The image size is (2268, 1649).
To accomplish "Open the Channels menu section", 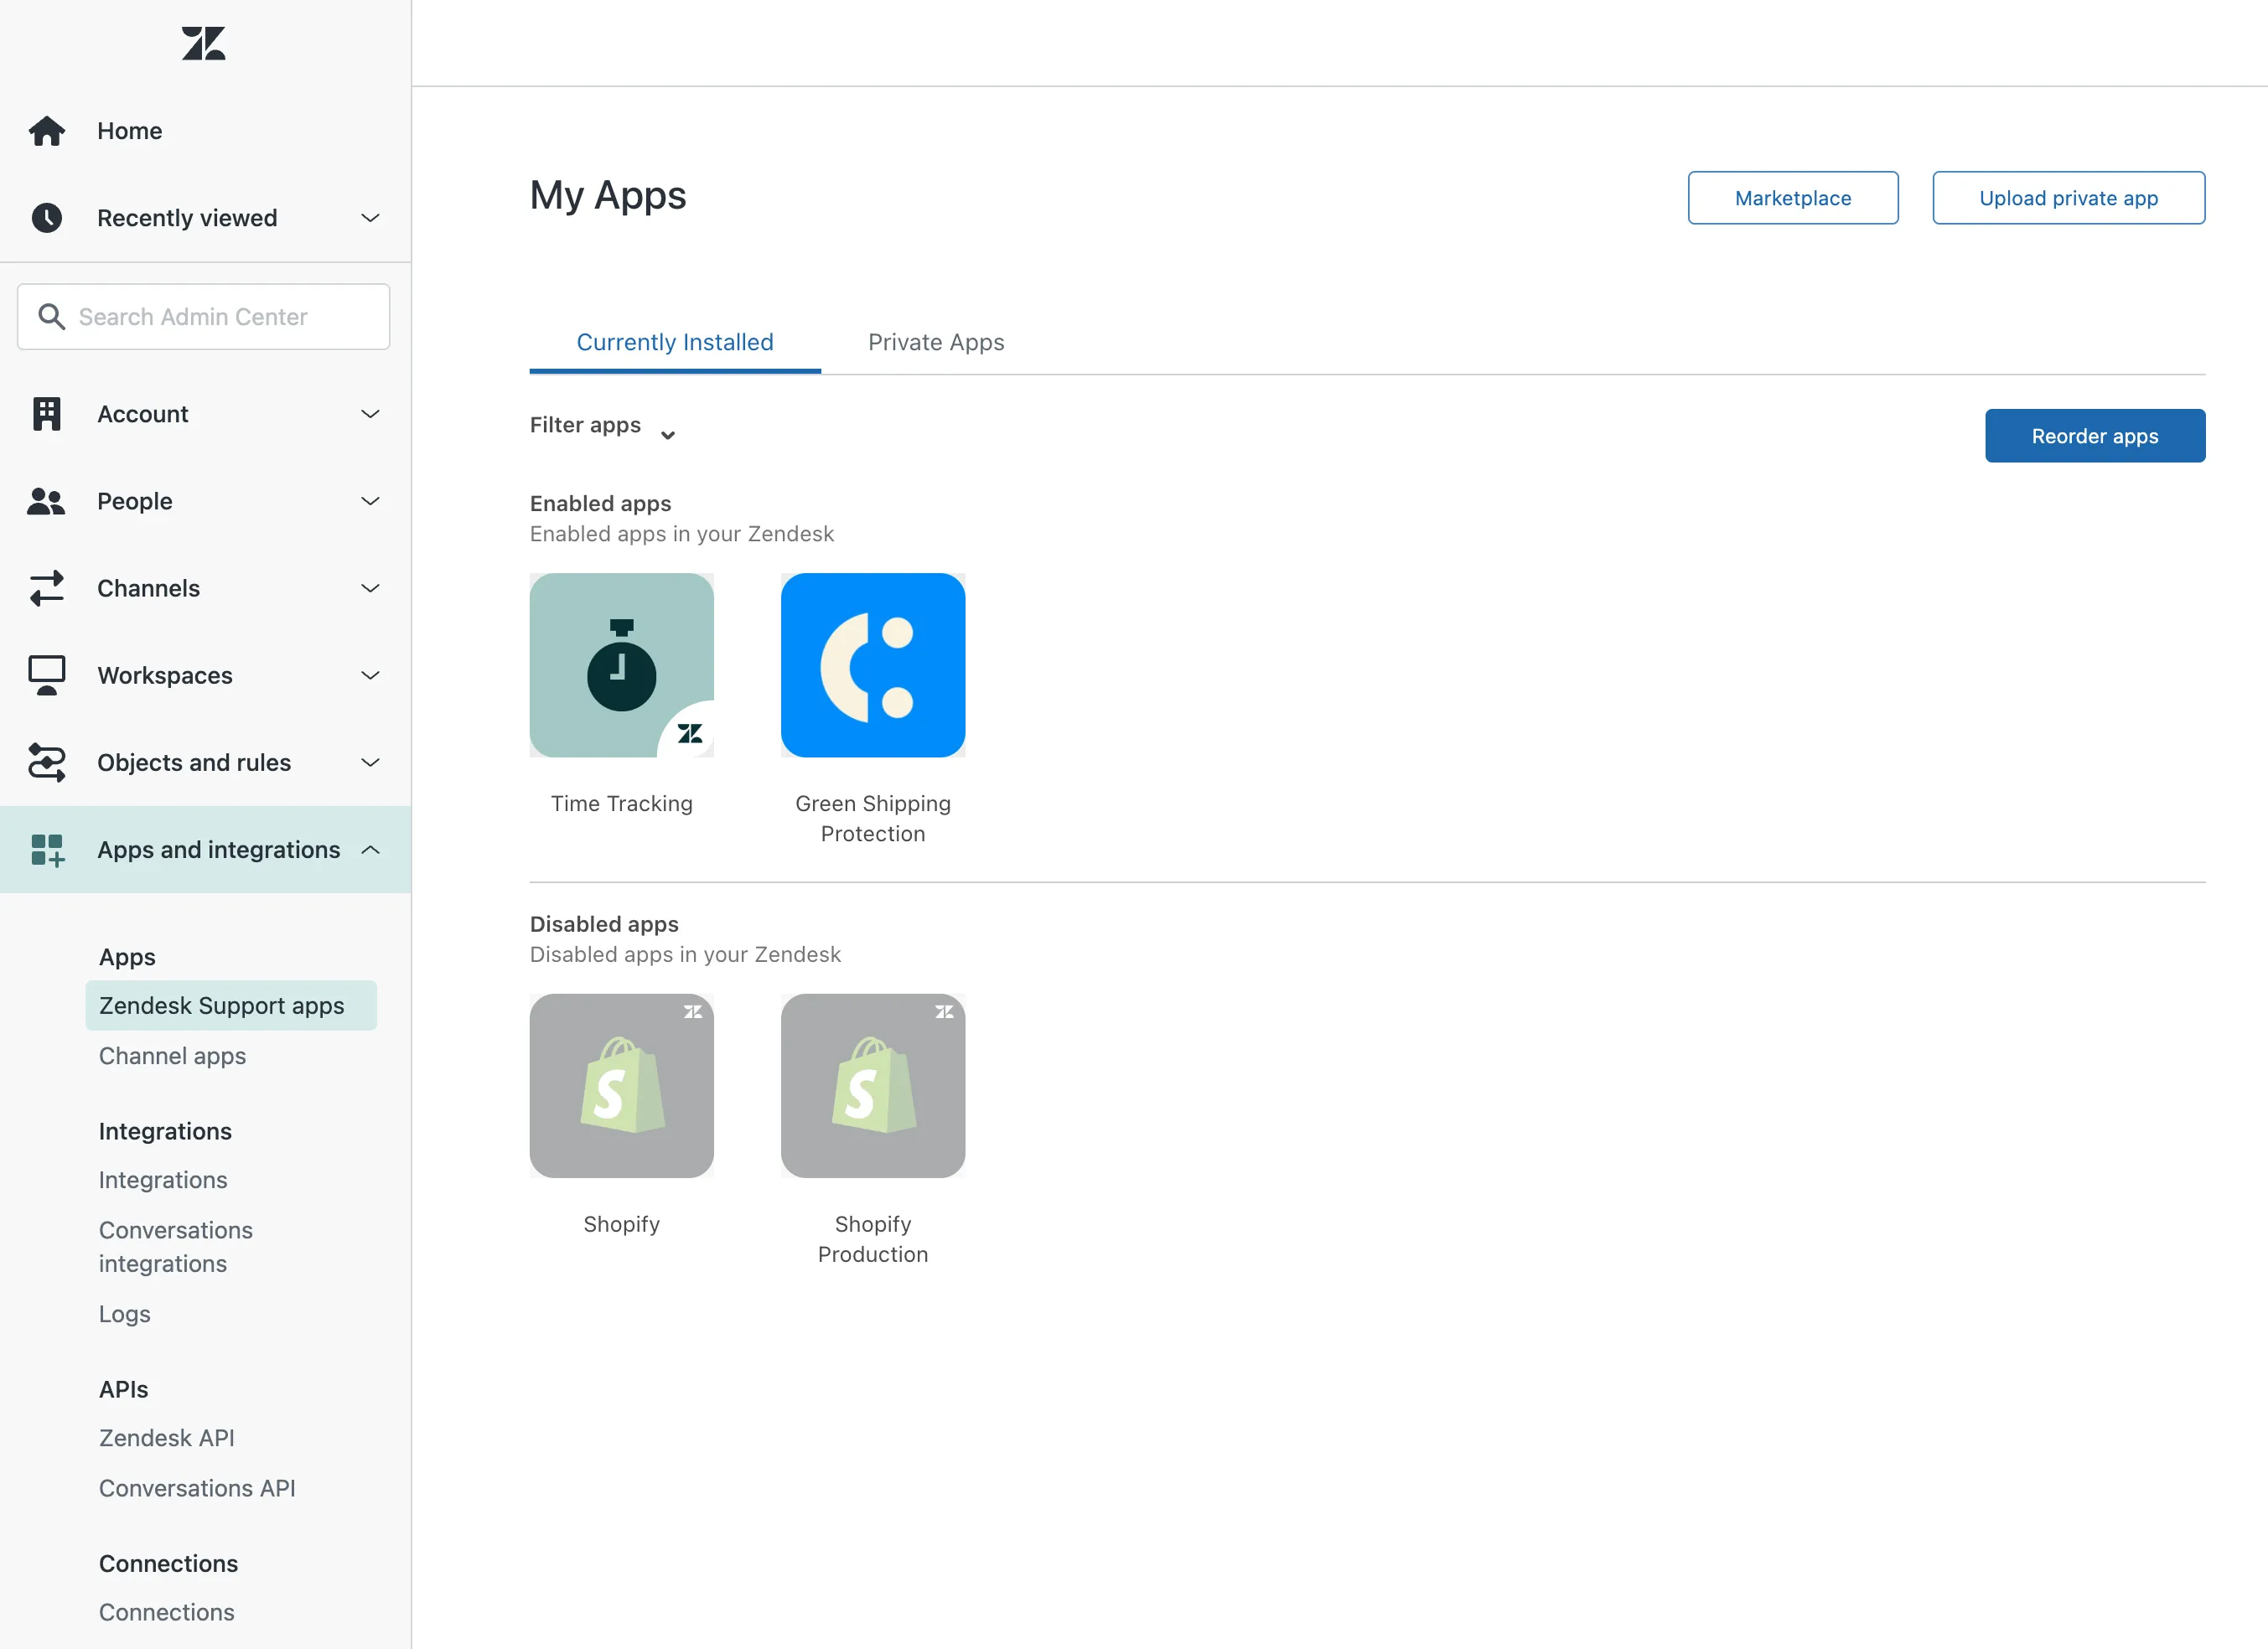I will click(205, 586).
